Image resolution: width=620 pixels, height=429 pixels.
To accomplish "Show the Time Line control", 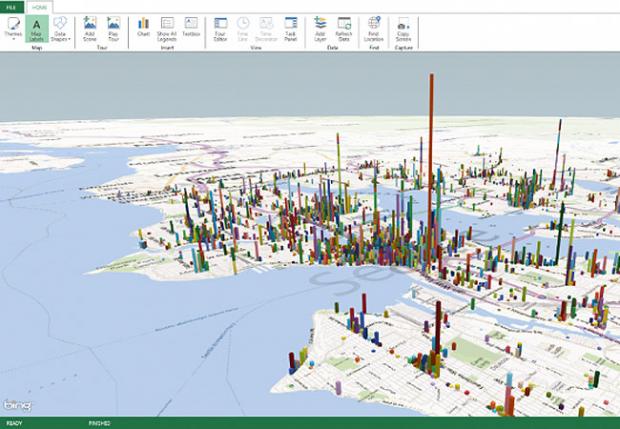I will [243, 27].
